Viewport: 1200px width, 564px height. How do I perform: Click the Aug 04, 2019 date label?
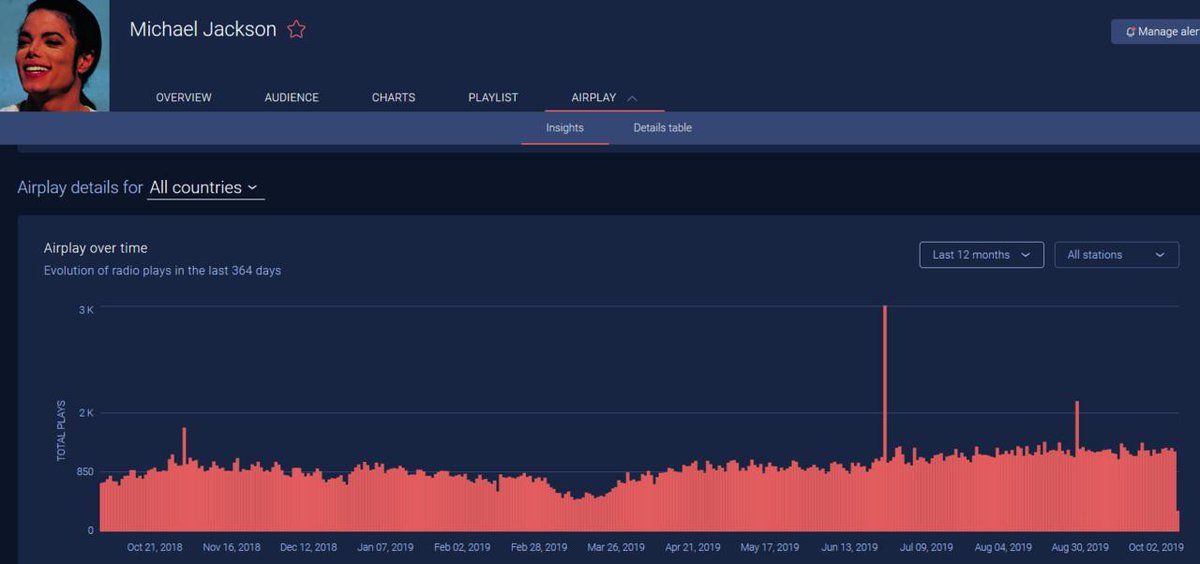tap(1003, 547)
